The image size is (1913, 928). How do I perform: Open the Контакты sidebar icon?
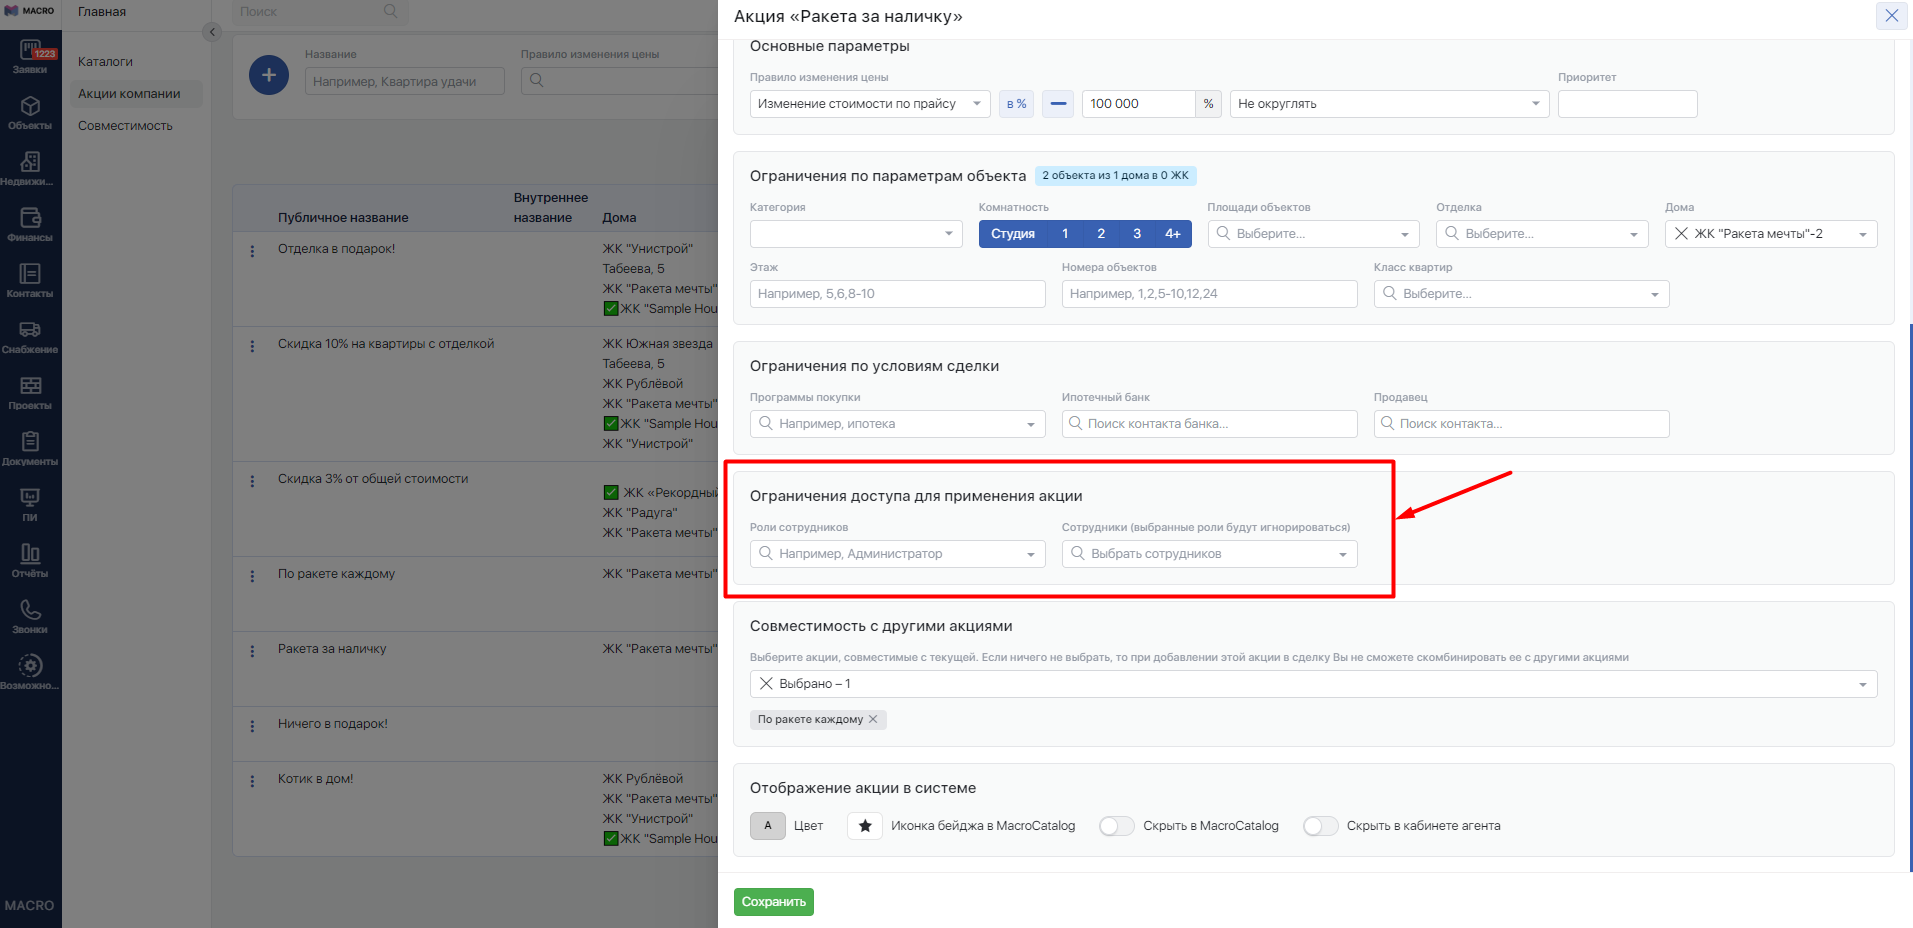pyautogui.click(x=30, y=280)
